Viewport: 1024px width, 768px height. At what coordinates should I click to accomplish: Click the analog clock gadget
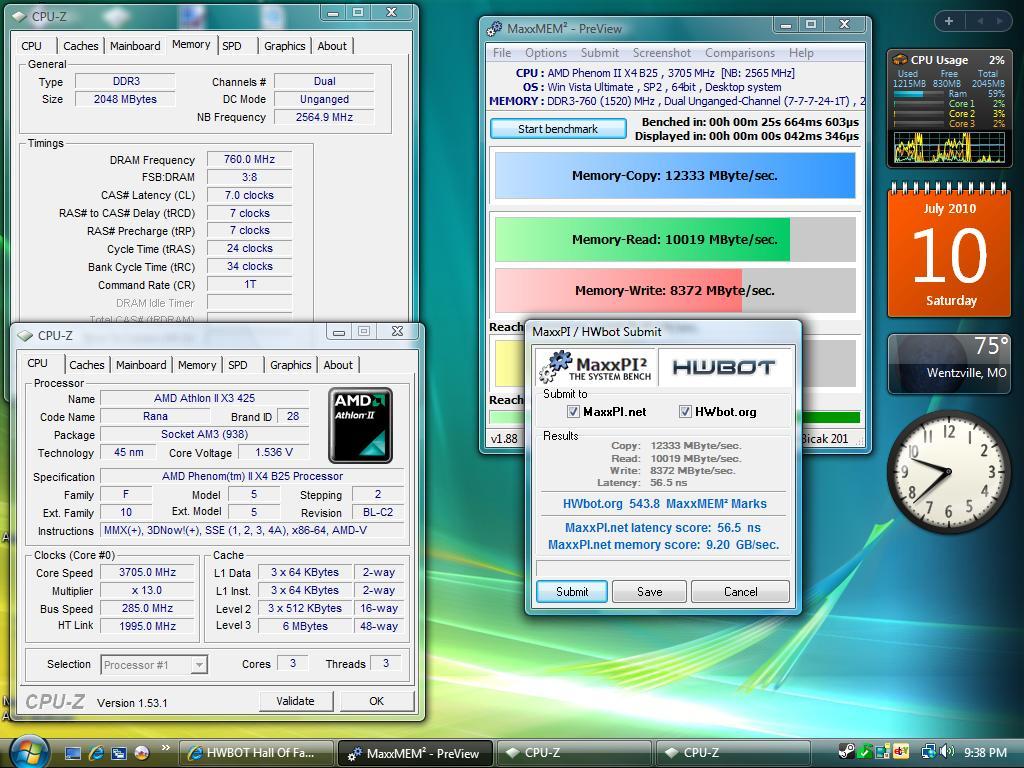[x=948, y=471]
